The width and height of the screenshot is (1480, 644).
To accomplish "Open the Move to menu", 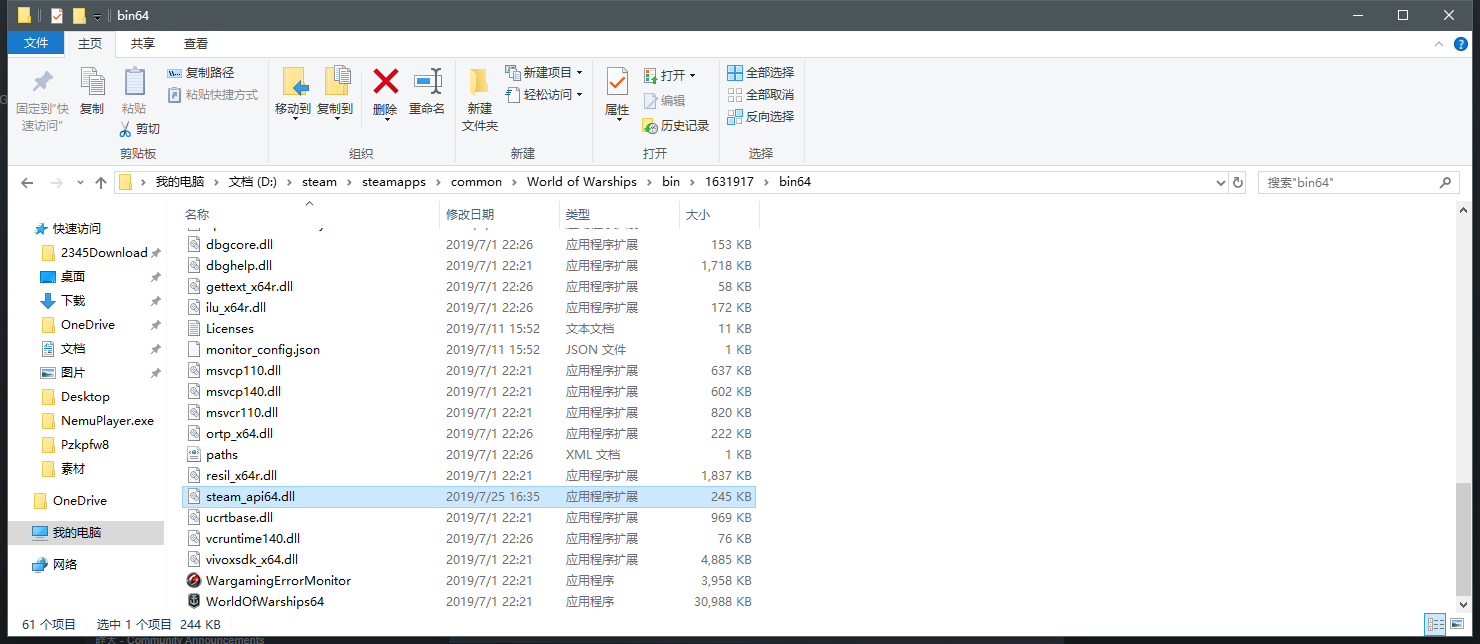I will [x=293, y=94].
